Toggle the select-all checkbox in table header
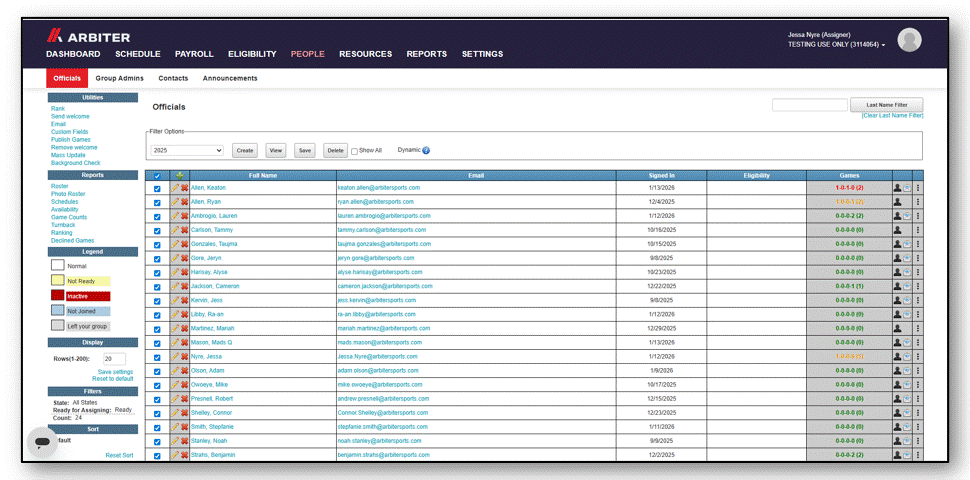This screenshot has height=480, width=970. coord(157,176)
